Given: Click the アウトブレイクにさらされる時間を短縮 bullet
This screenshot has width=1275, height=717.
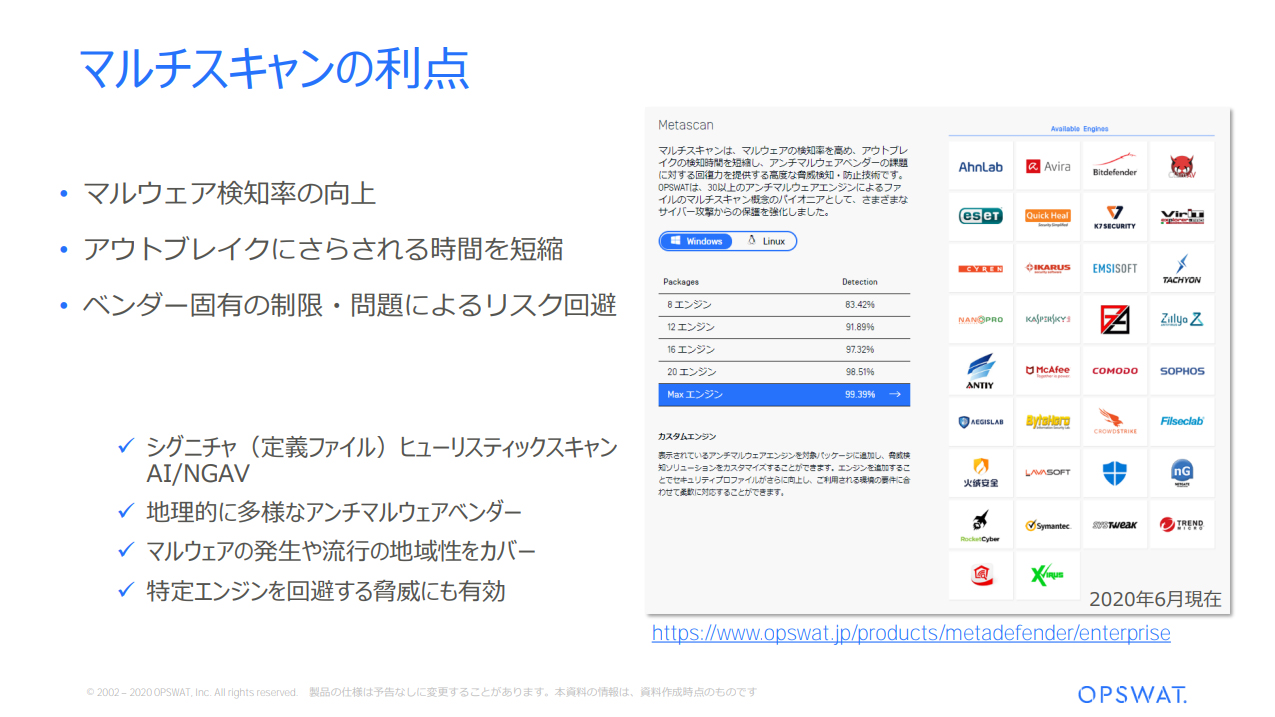Looking at the screenshot, I should pos(323,248).
